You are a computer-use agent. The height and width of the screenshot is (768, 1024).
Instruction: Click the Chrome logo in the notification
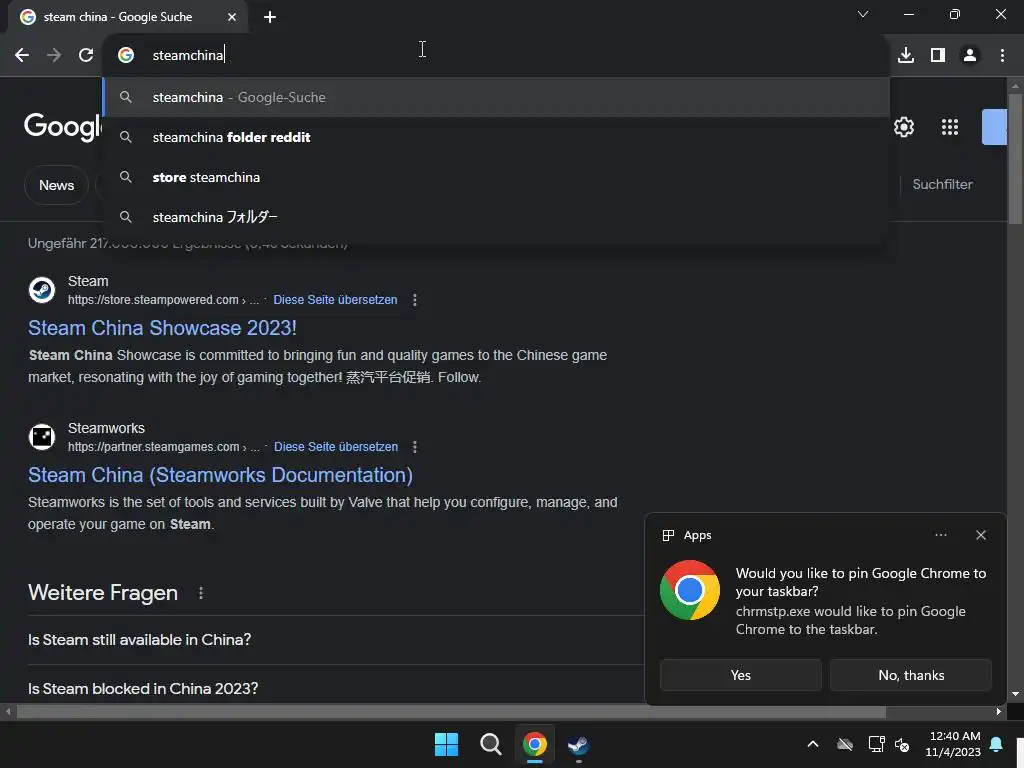click(x=690, y=590)
